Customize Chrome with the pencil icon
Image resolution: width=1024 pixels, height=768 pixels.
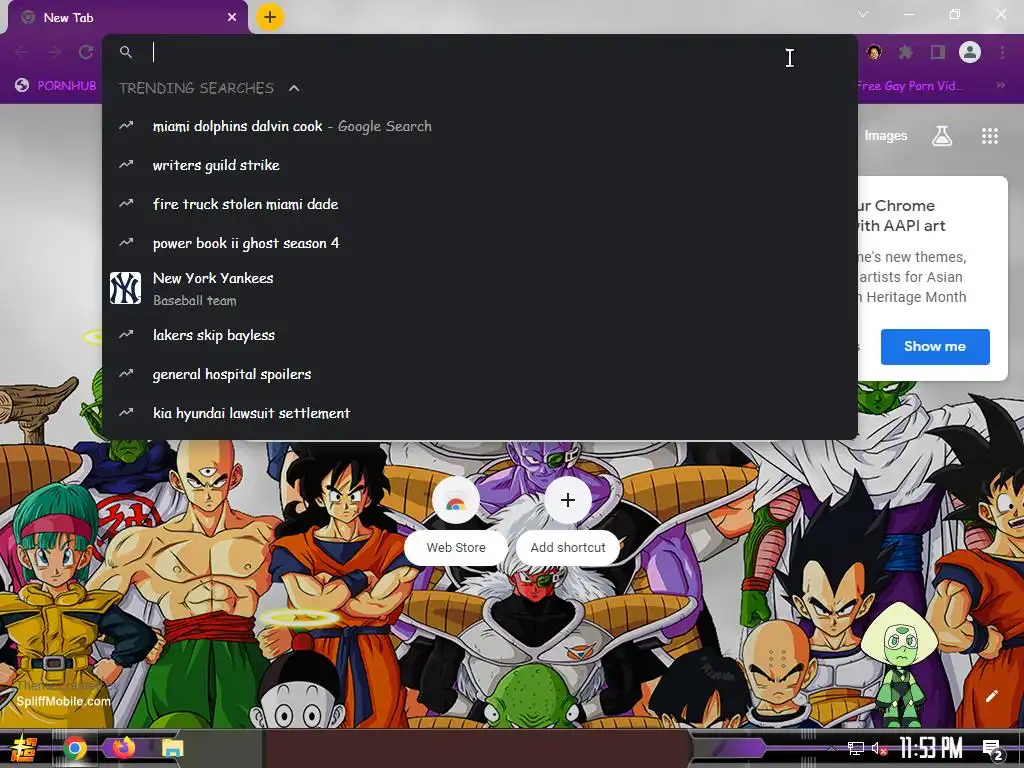click(x=991, y=696)
